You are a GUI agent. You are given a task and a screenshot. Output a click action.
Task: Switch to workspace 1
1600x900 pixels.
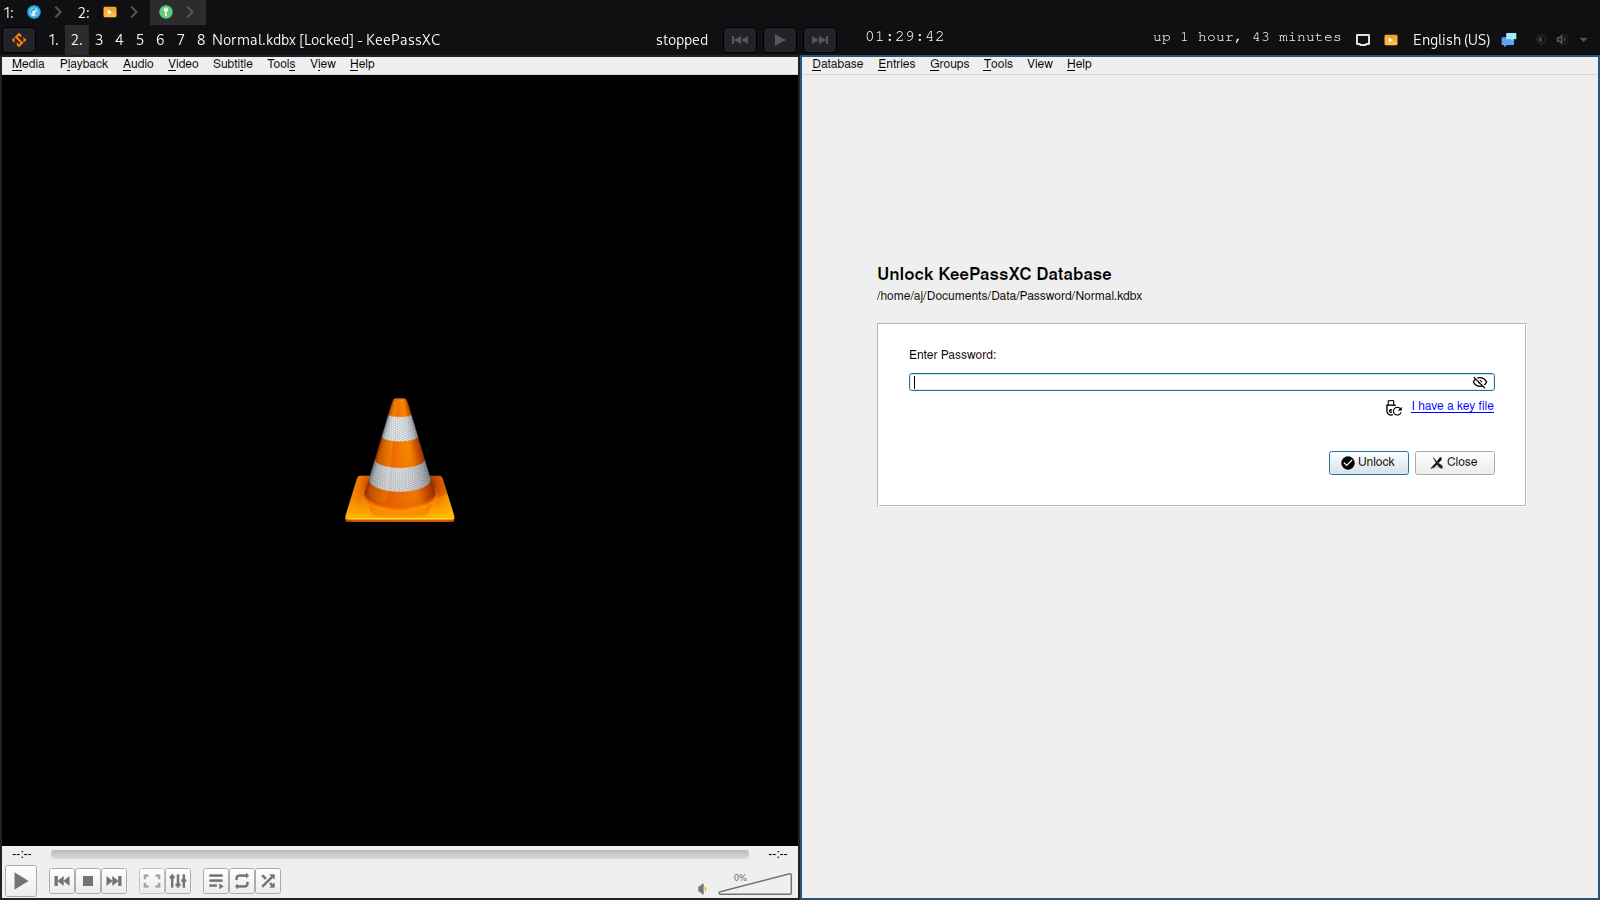coord(53,40)
